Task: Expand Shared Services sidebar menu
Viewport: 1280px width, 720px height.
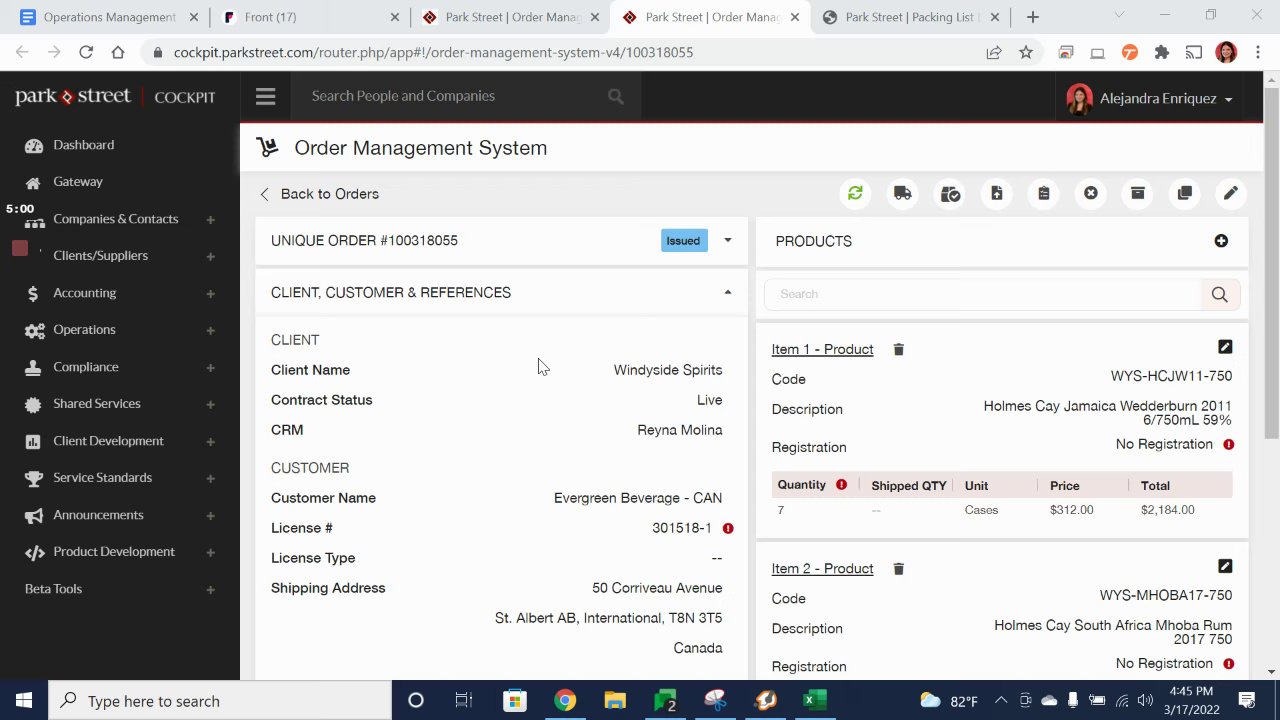Action: (x=210, y=404)
